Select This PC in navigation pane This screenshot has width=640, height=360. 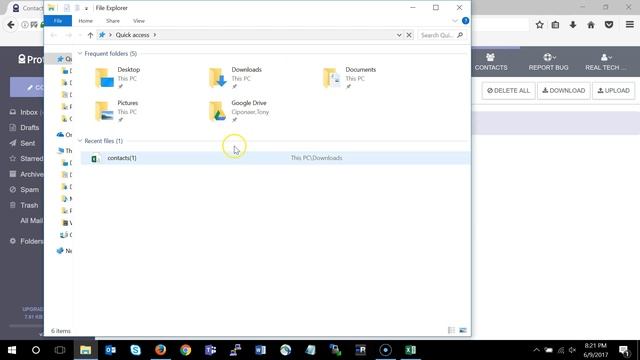[64, 151]
